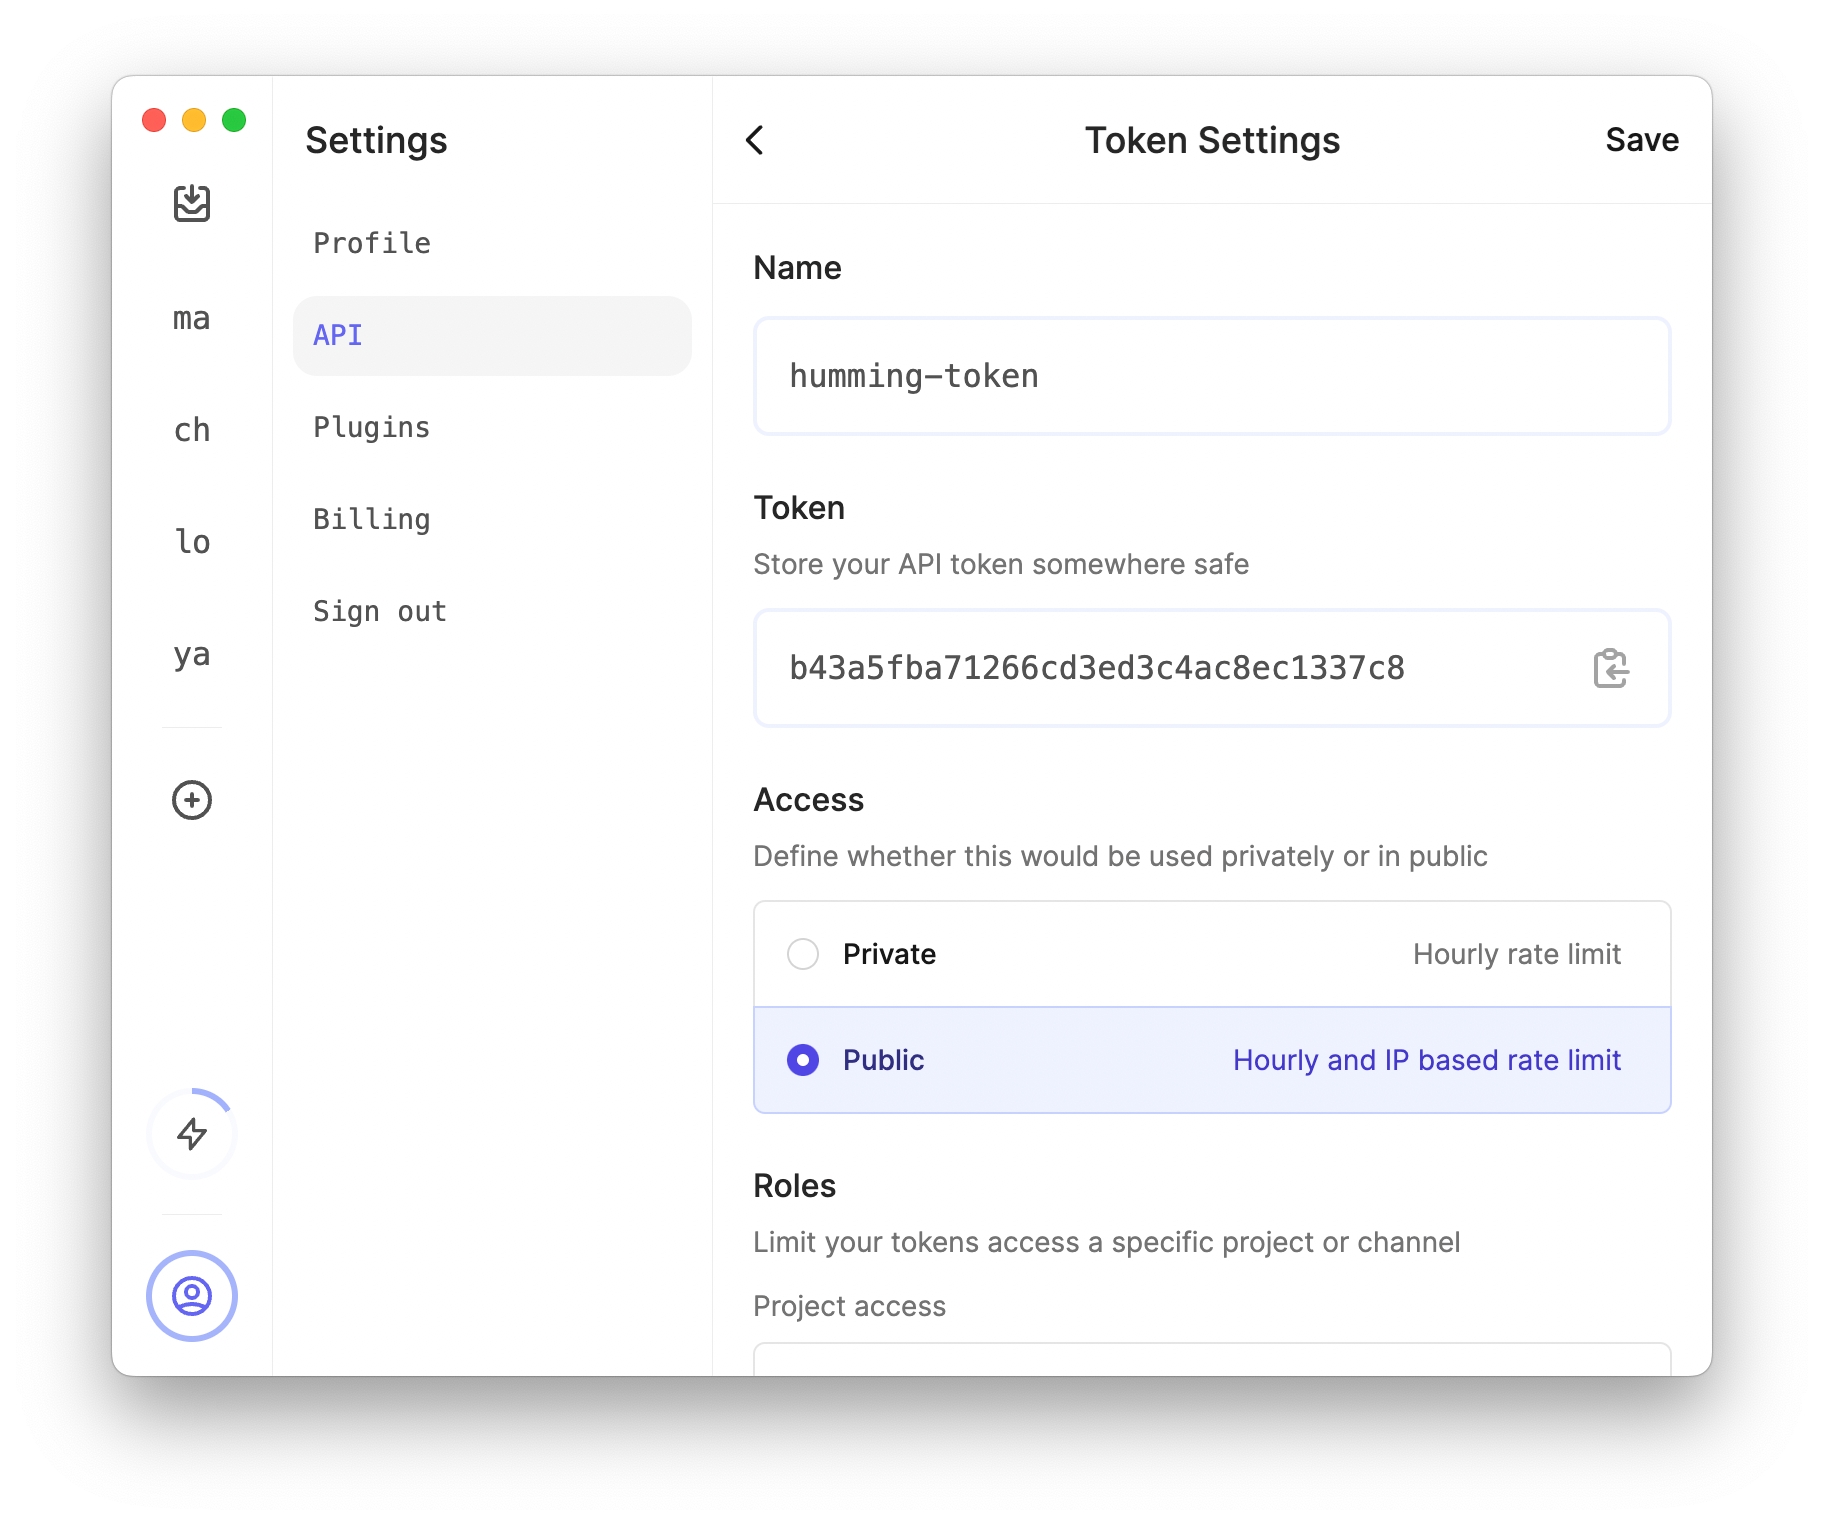This screenshot has height=1524, width=1824.
Task: Switch to the 'ma' workspace
Action: [192, 319]
